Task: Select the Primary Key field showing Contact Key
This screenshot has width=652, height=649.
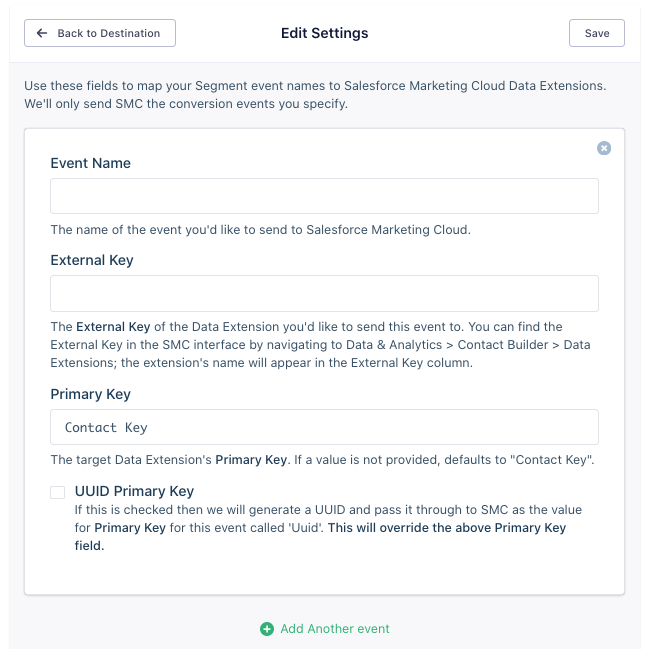Action: tap(324, 427)
